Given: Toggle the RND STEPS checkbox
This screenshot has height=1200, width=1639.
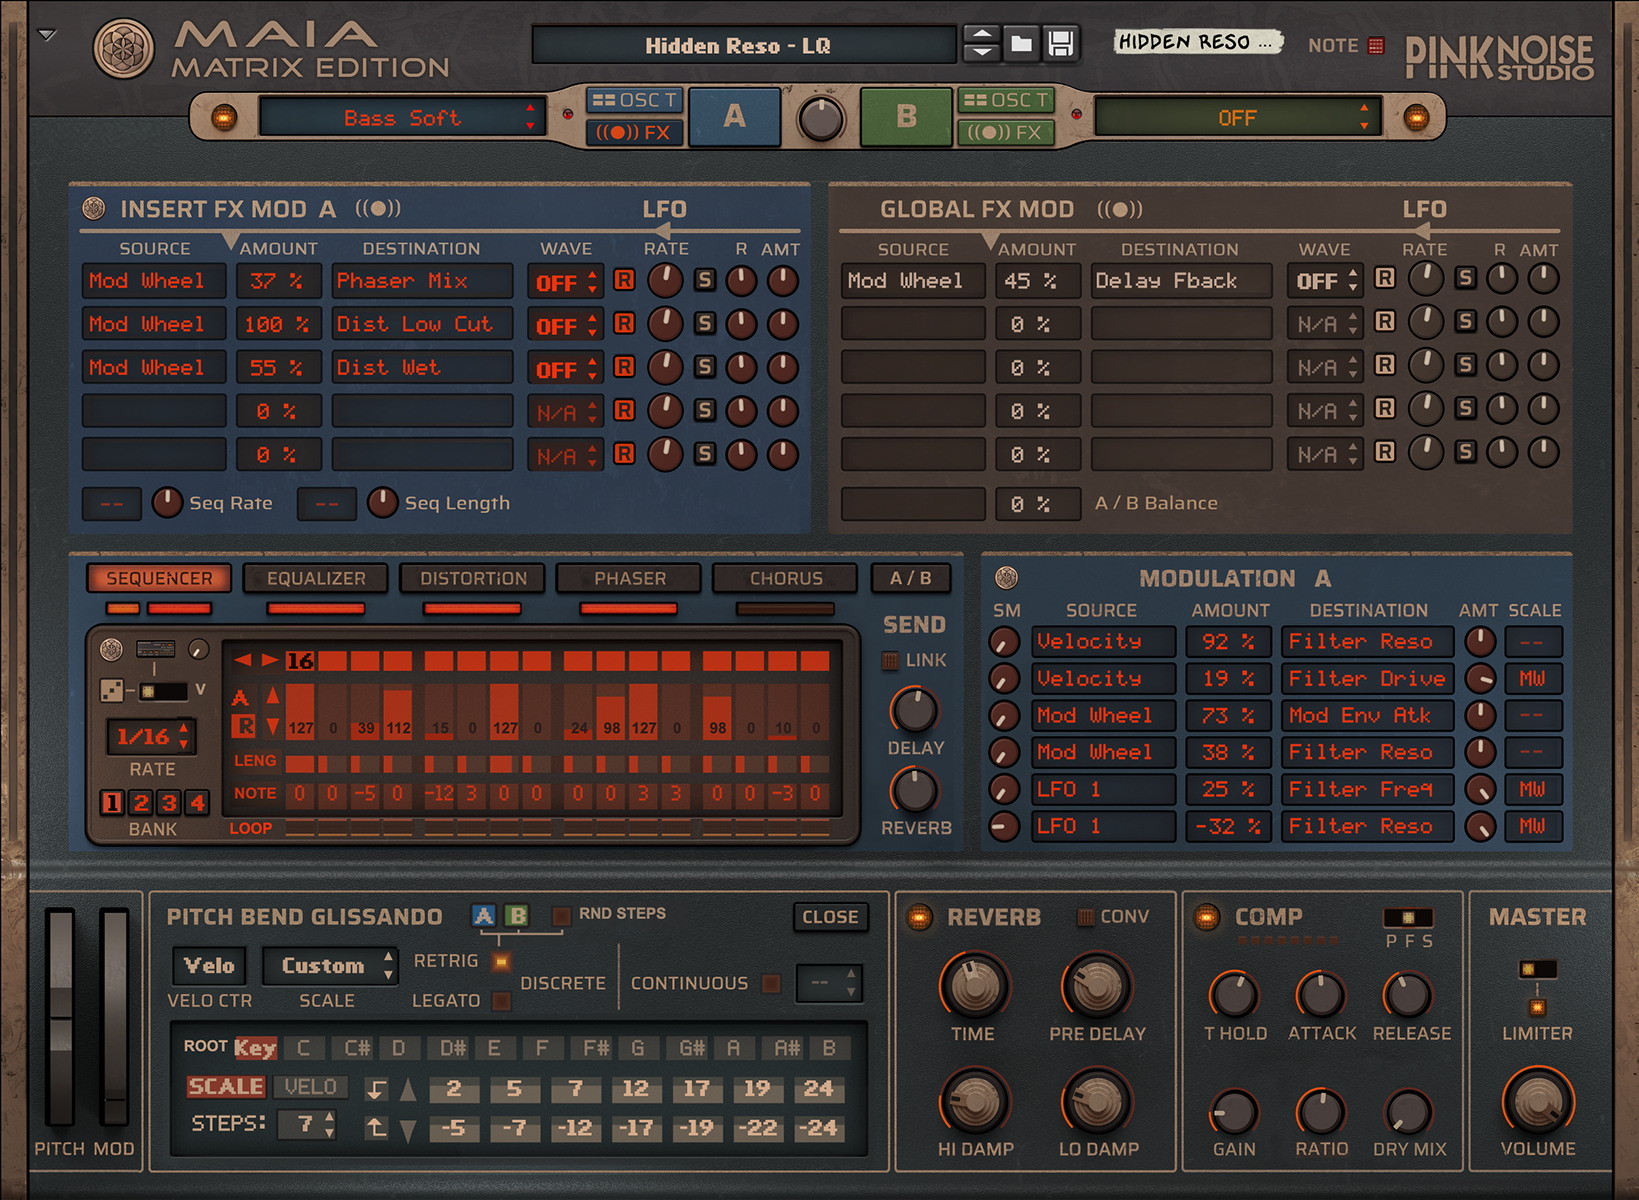Looking at the screenshot, I should pos(562,915).
